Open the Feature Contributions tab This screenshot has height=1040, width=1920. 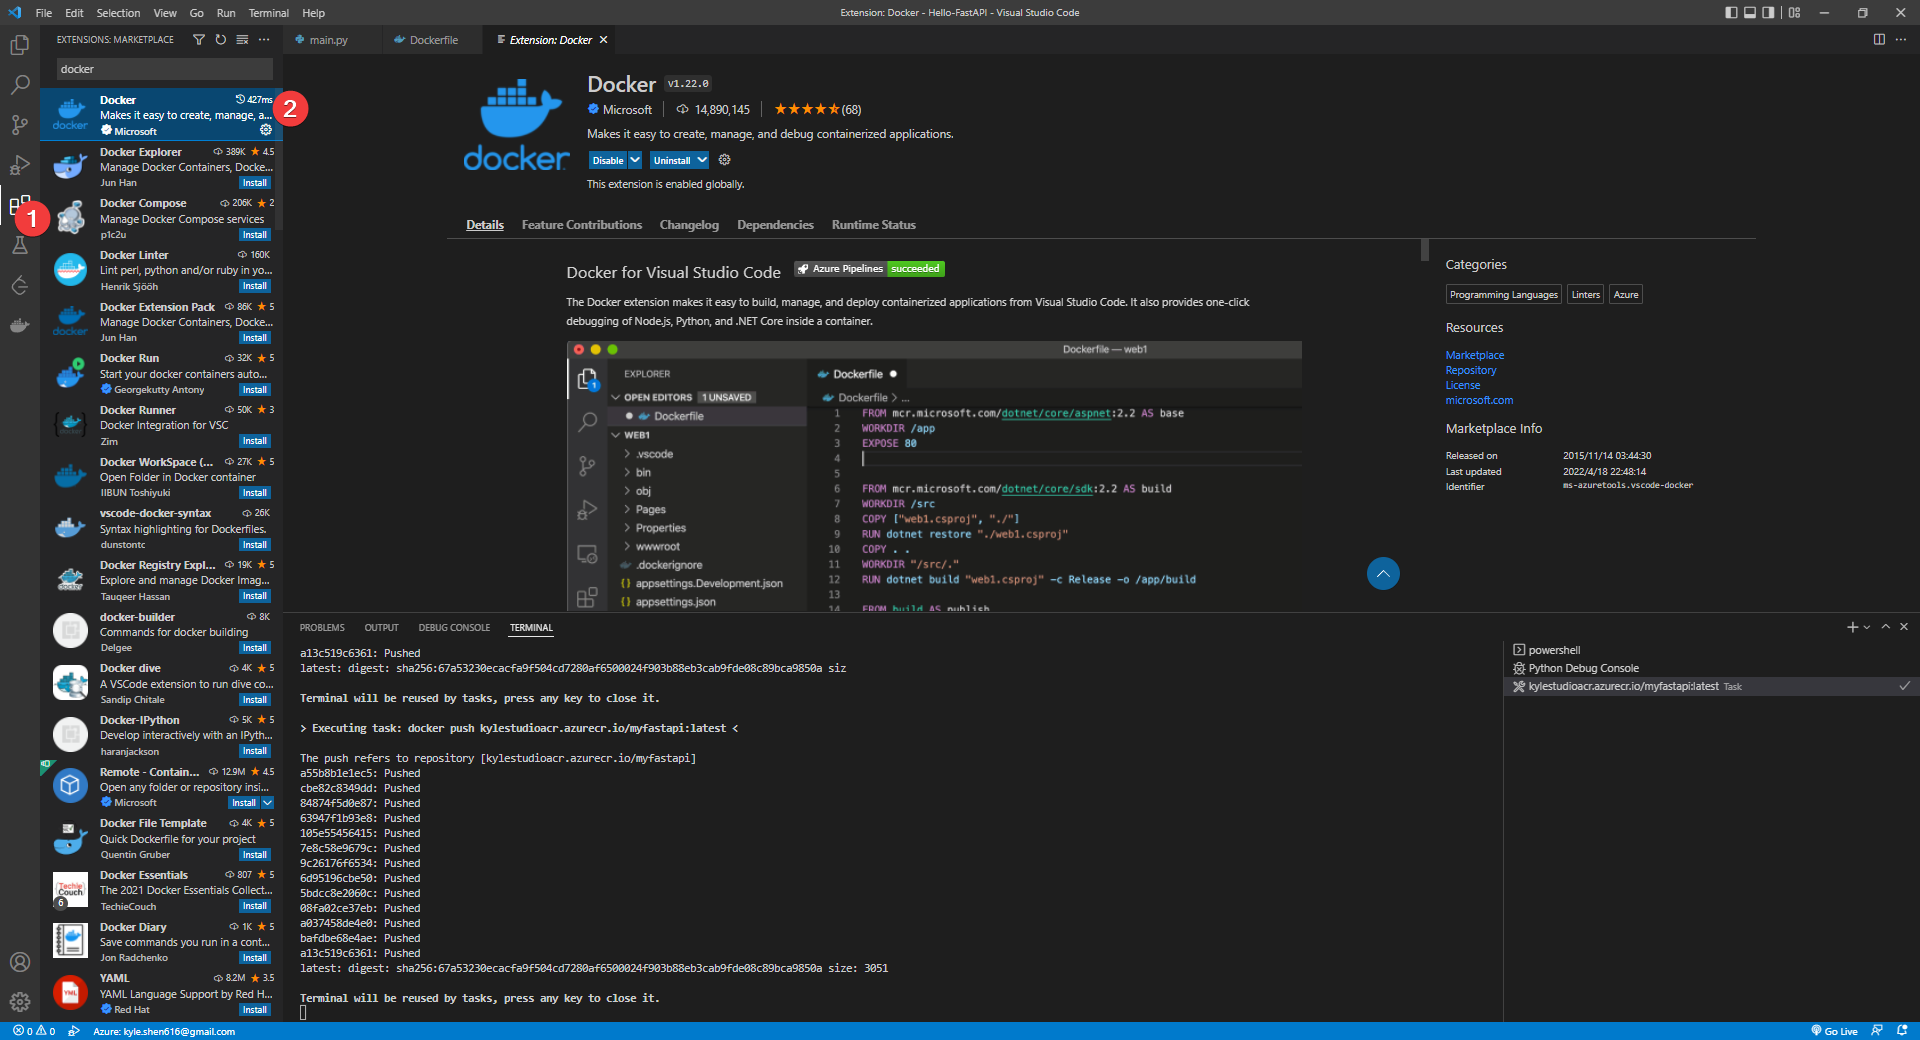click(582, 225)
